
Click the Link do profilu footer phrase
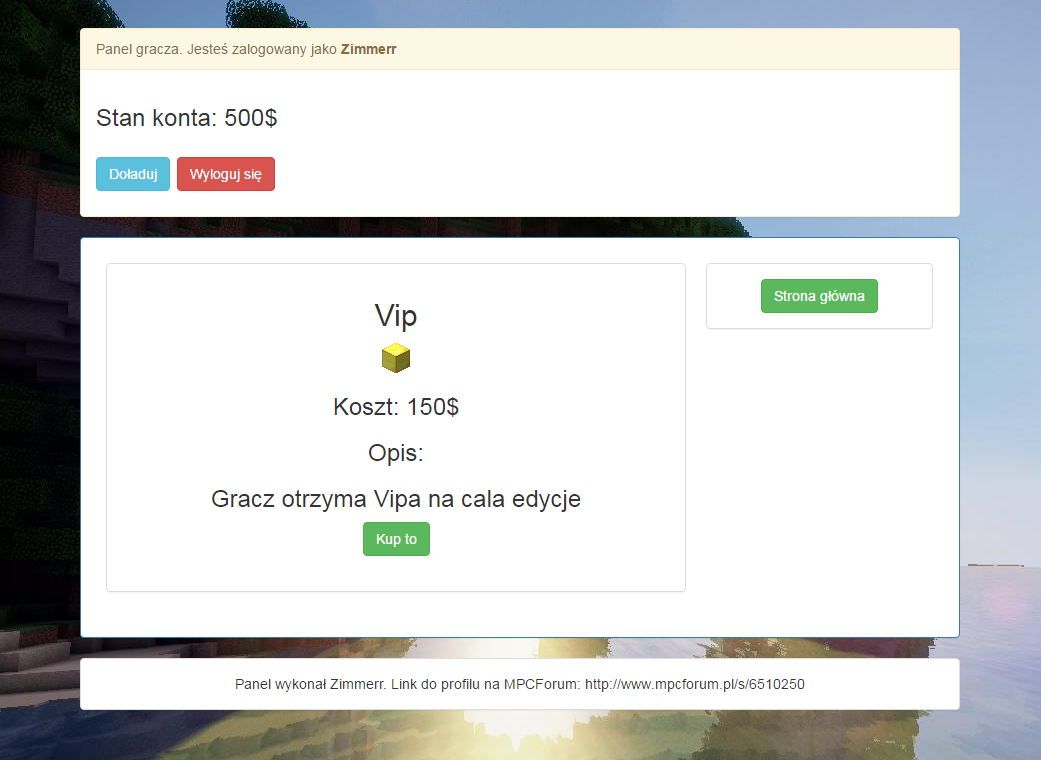pyautogui.click(x=445, y=684)
